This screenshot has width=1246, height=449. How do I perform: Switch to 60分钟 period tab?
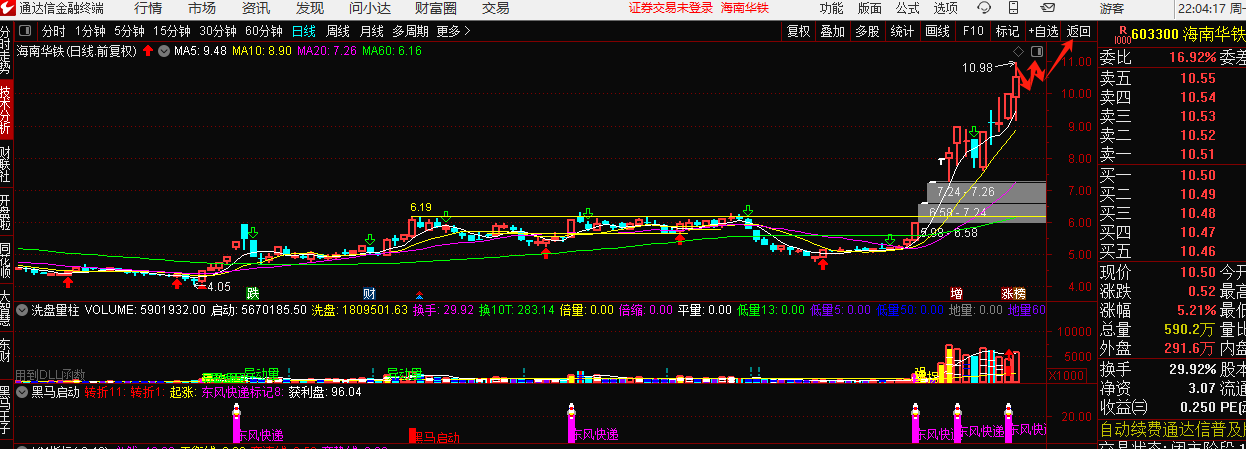(x=264, y=31)
